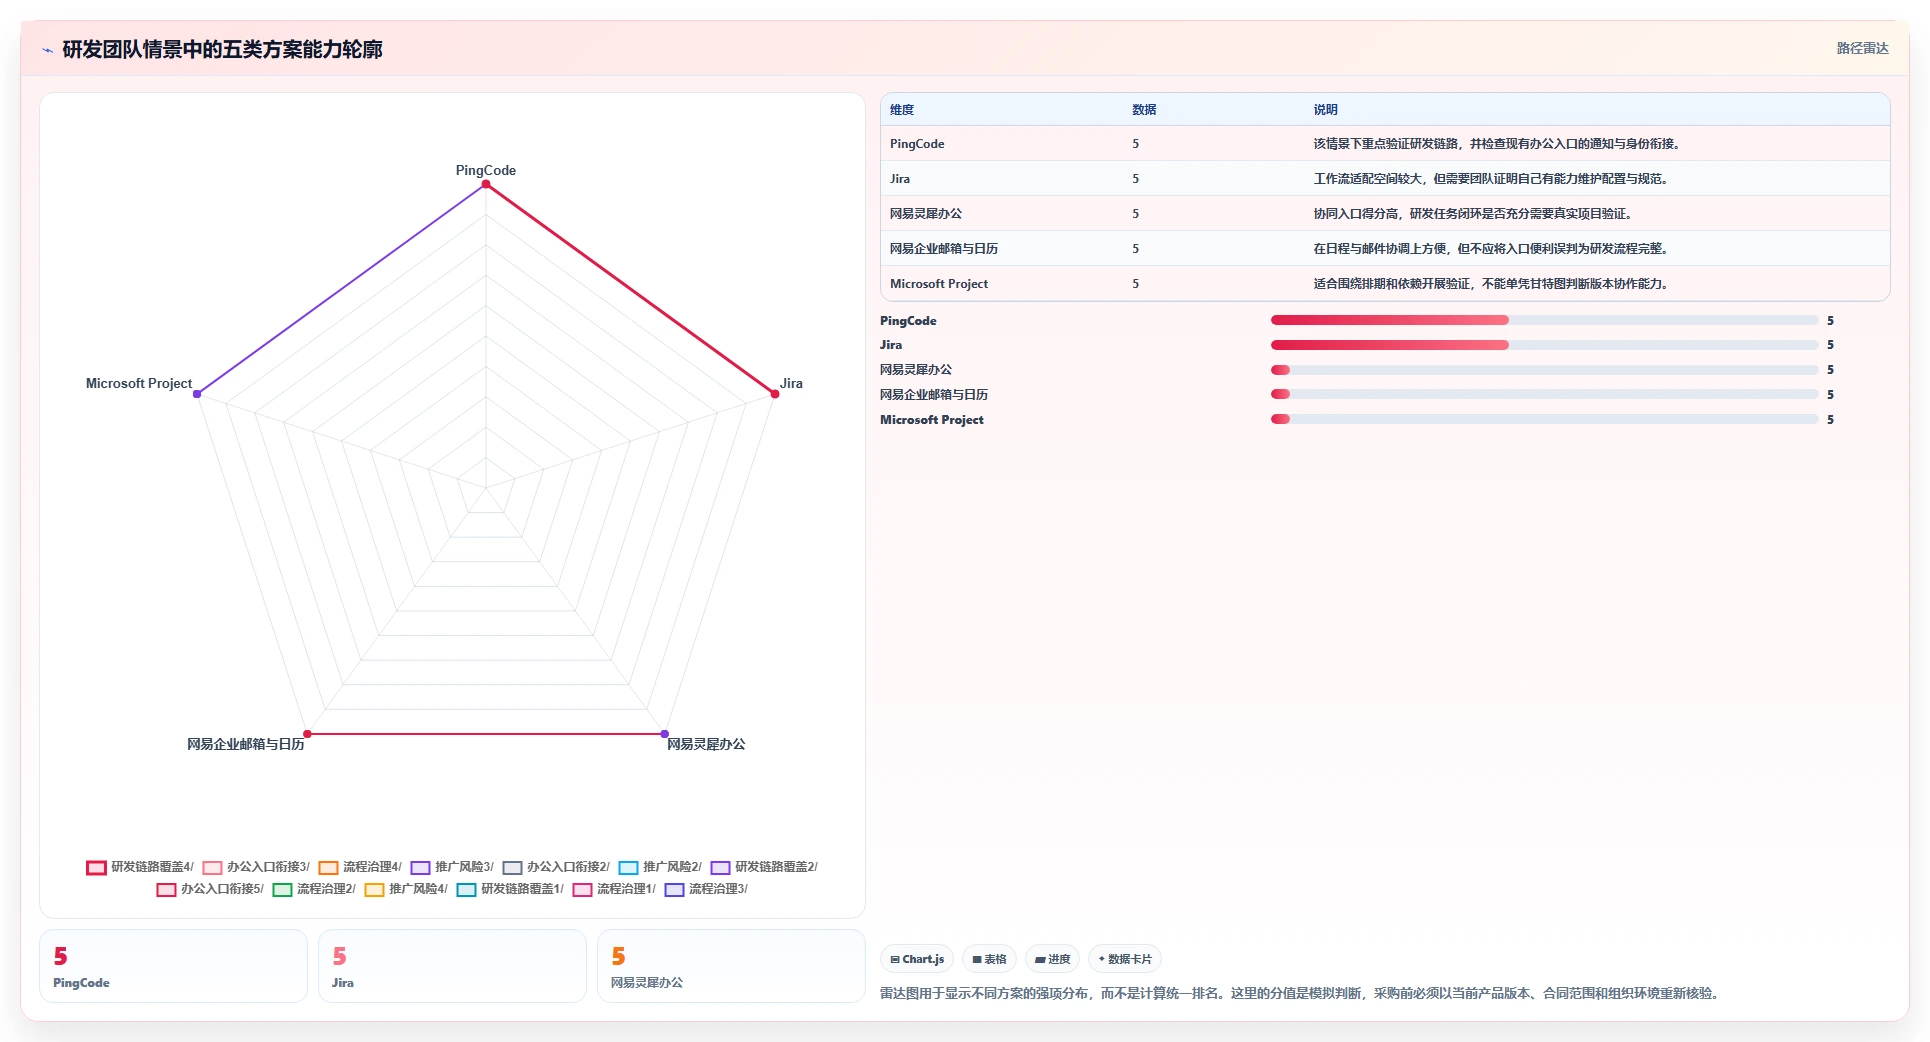Click the 数据卡片 chip
1930x1042 pixels.
[x=1125, y=959]
